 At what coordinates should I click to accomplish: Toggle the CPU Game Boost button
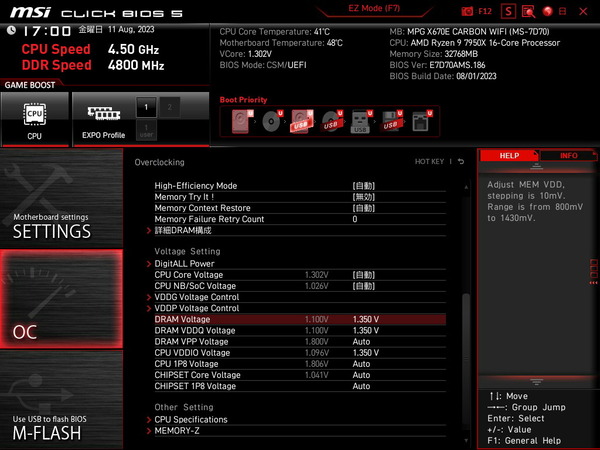click(x=35, y=119)
